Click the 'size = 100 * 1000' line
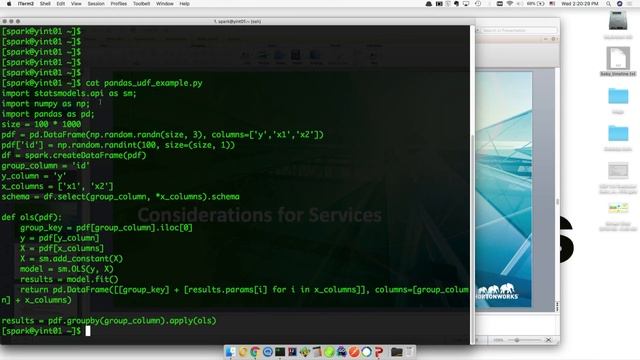The height and width of the screenshot is (360, 640). (x=41, y=124)
